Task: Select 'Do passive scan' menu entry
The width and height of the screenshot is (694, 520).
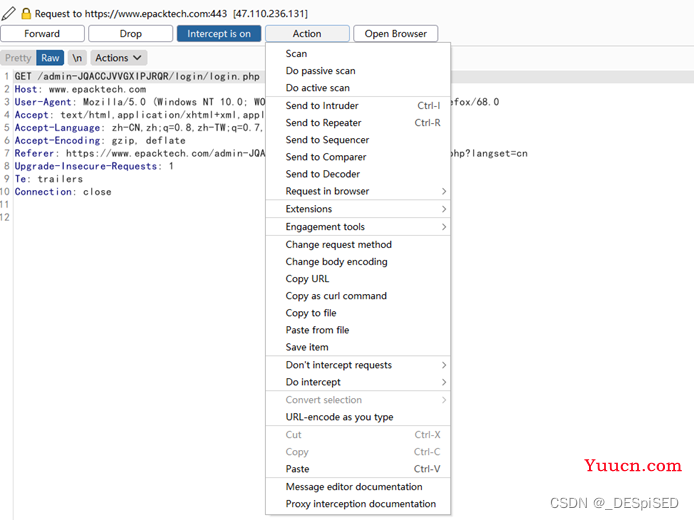Action: 358,71
